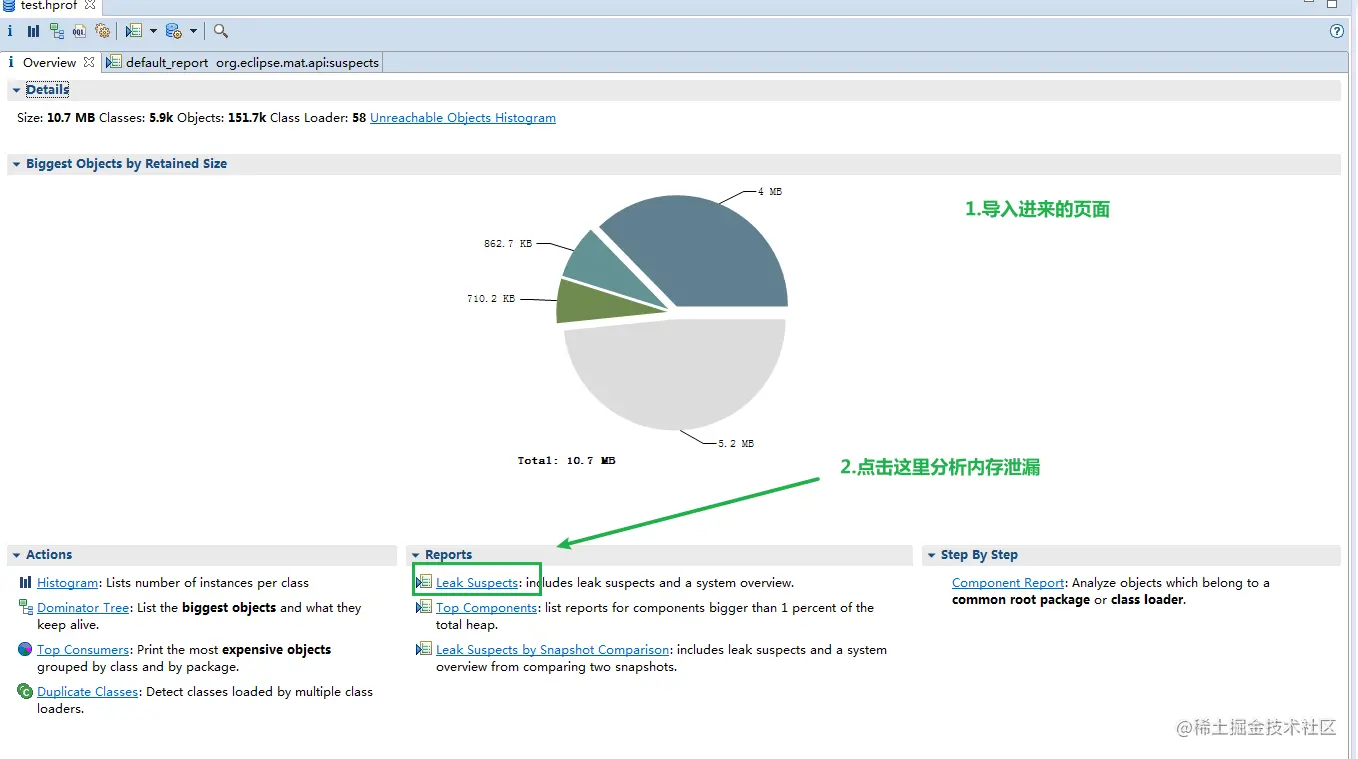Open the Top Consumers link
The image size is (1358, 759).
point(83,650)
